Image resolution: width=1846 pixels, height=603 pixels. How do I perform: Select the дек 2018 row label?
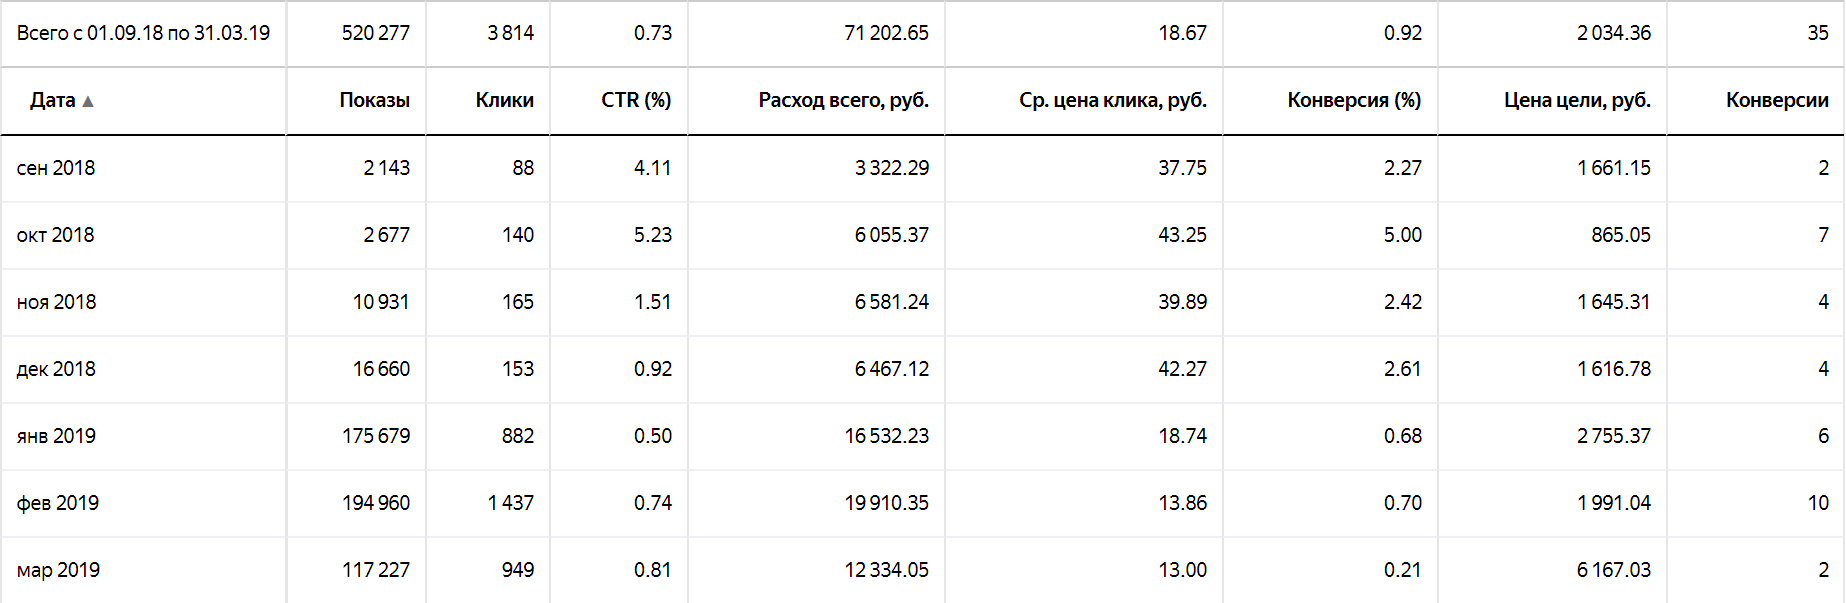(x=56, y=369)
